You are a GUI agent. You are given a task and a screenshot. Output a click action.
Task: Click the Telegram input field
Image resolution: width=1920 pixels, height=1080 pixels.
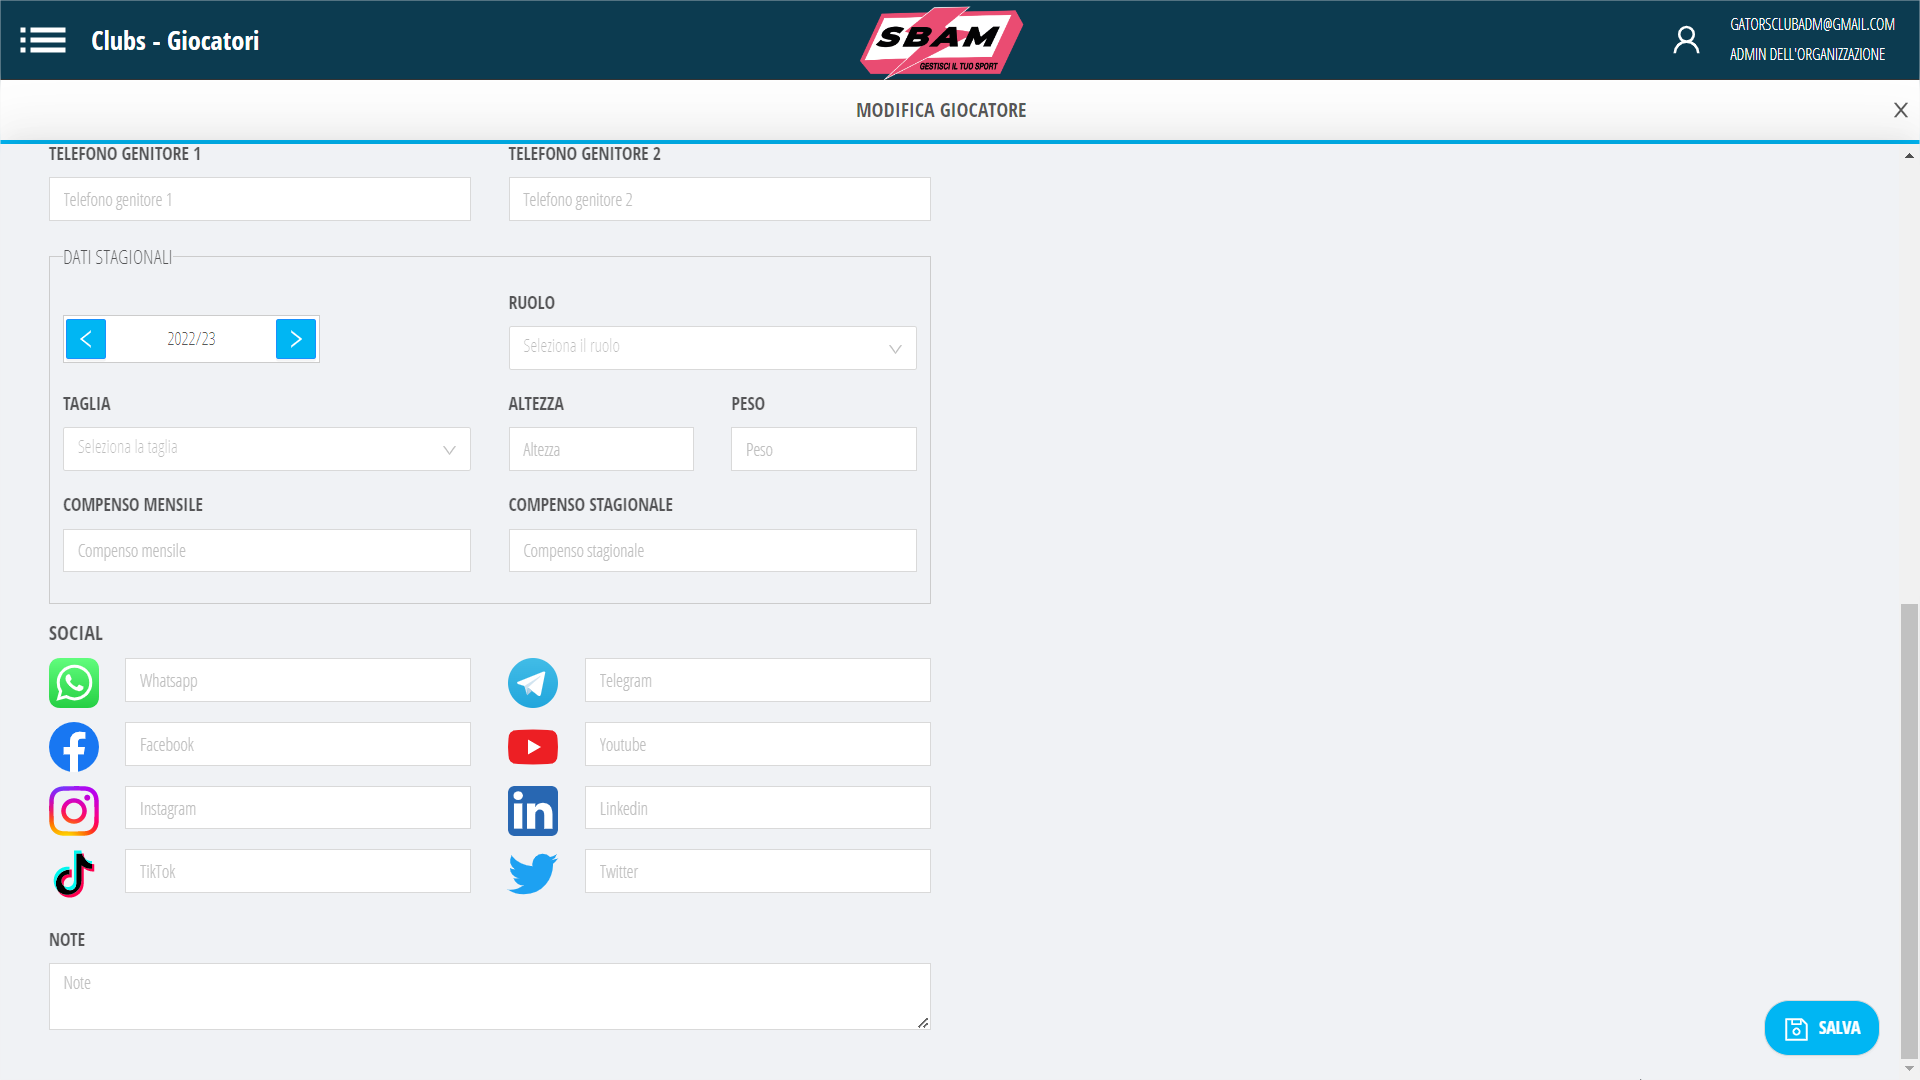point(758,680)
